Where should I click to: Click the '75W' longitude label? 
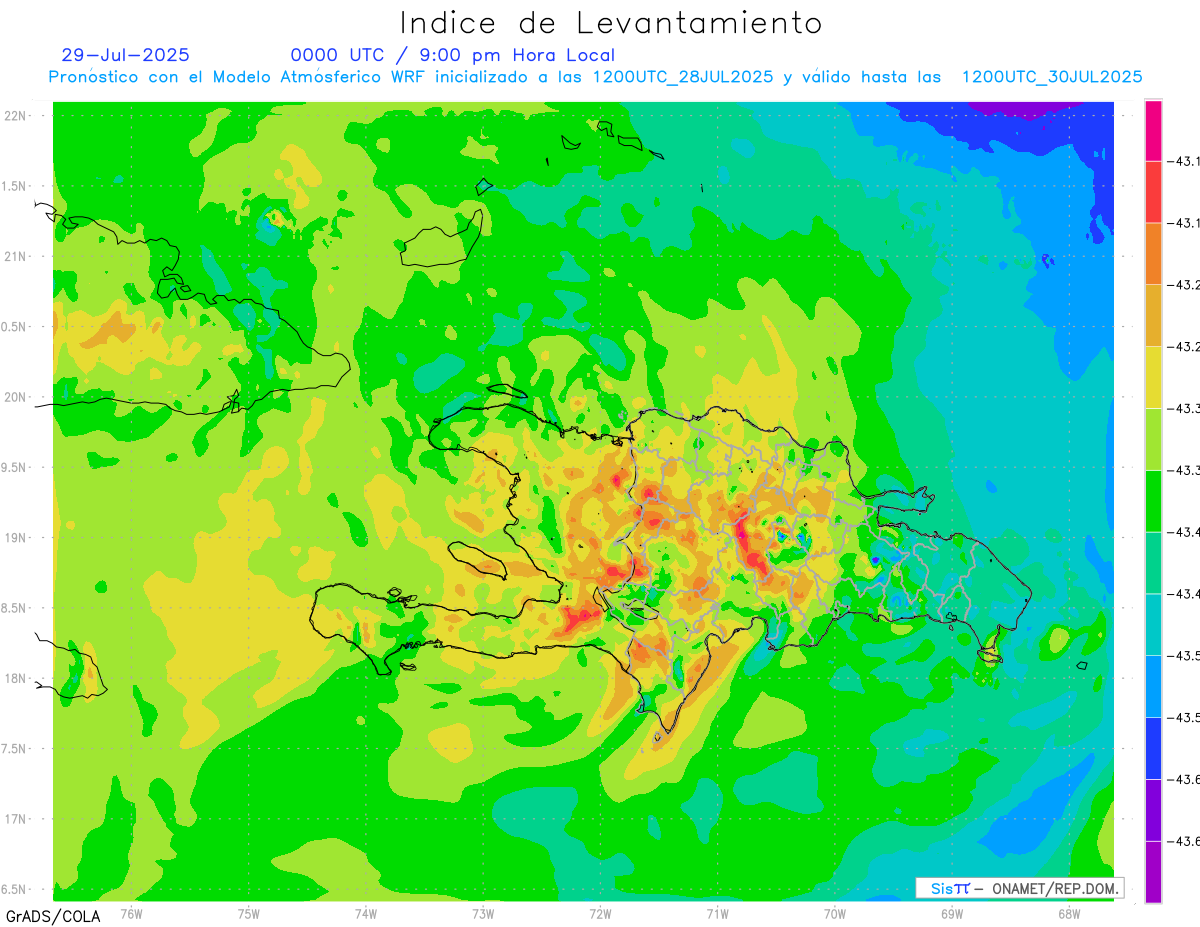click(249, 913)
